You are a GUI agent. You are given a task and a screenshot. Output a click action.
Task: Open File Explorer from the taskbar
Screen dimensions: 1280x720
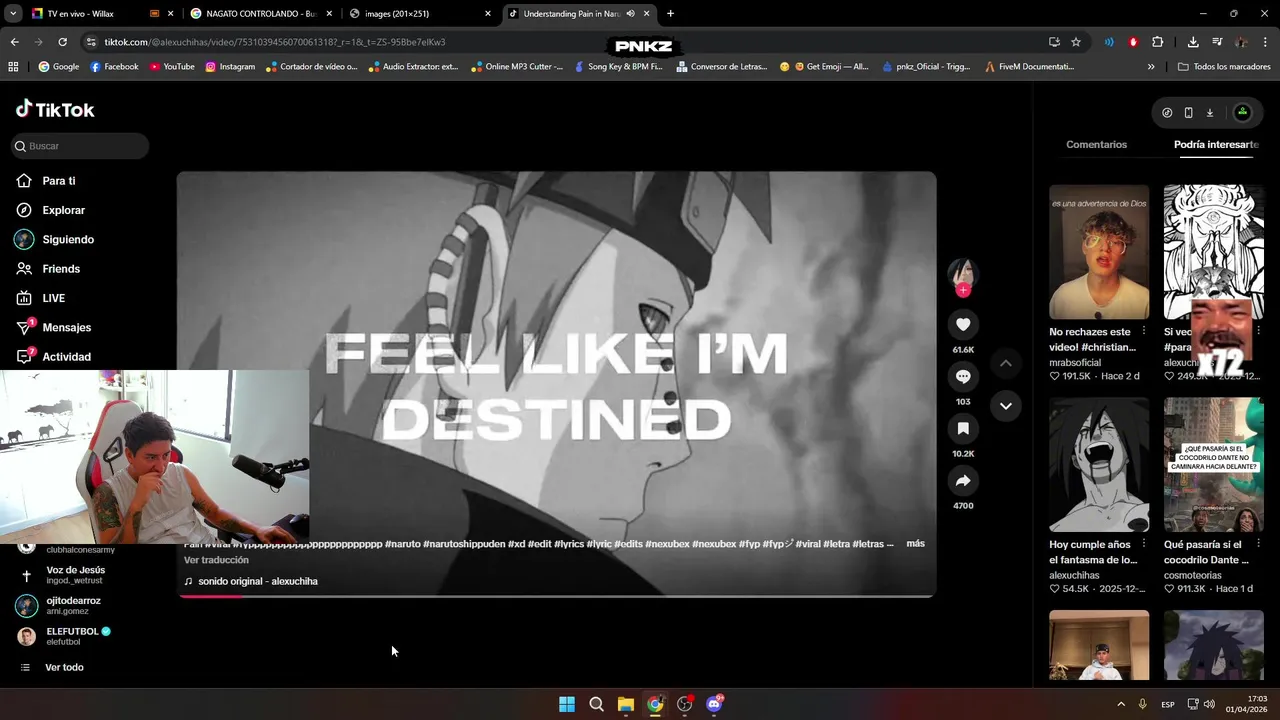[x=626, y=704]
